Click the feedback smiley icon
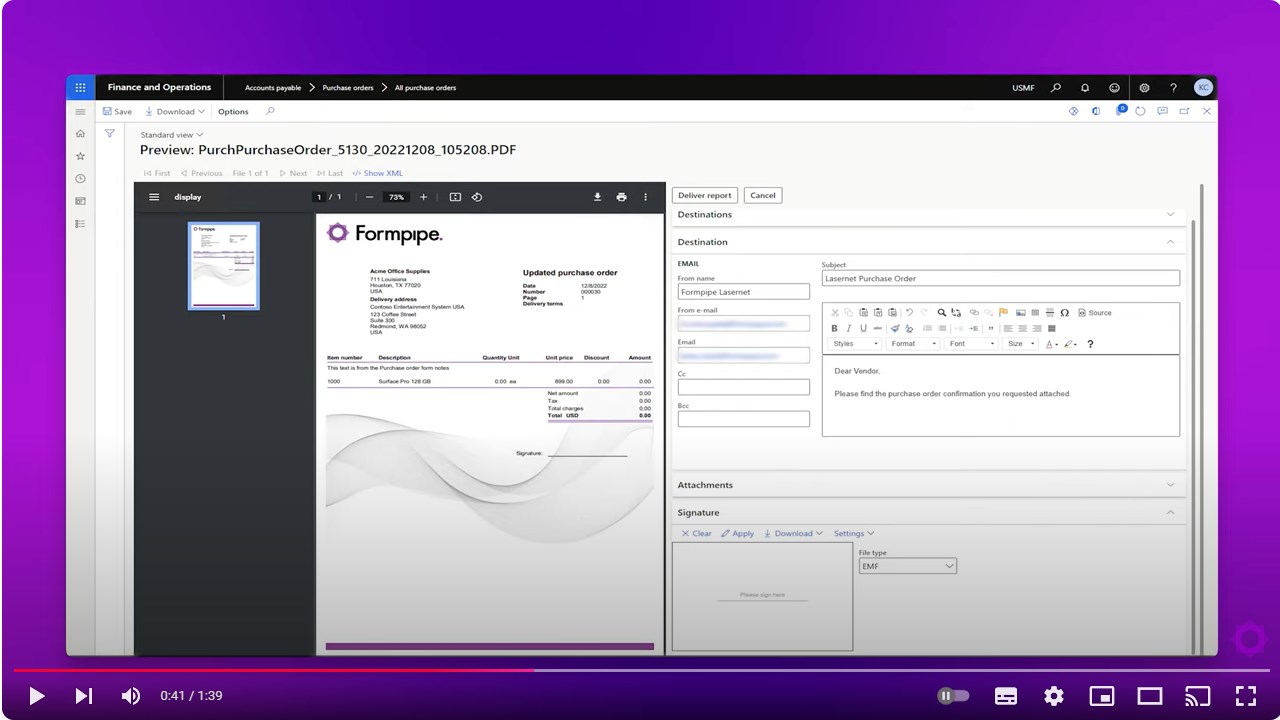The width and height of the screenshot is (1280, 720). tap(1114, 88)
